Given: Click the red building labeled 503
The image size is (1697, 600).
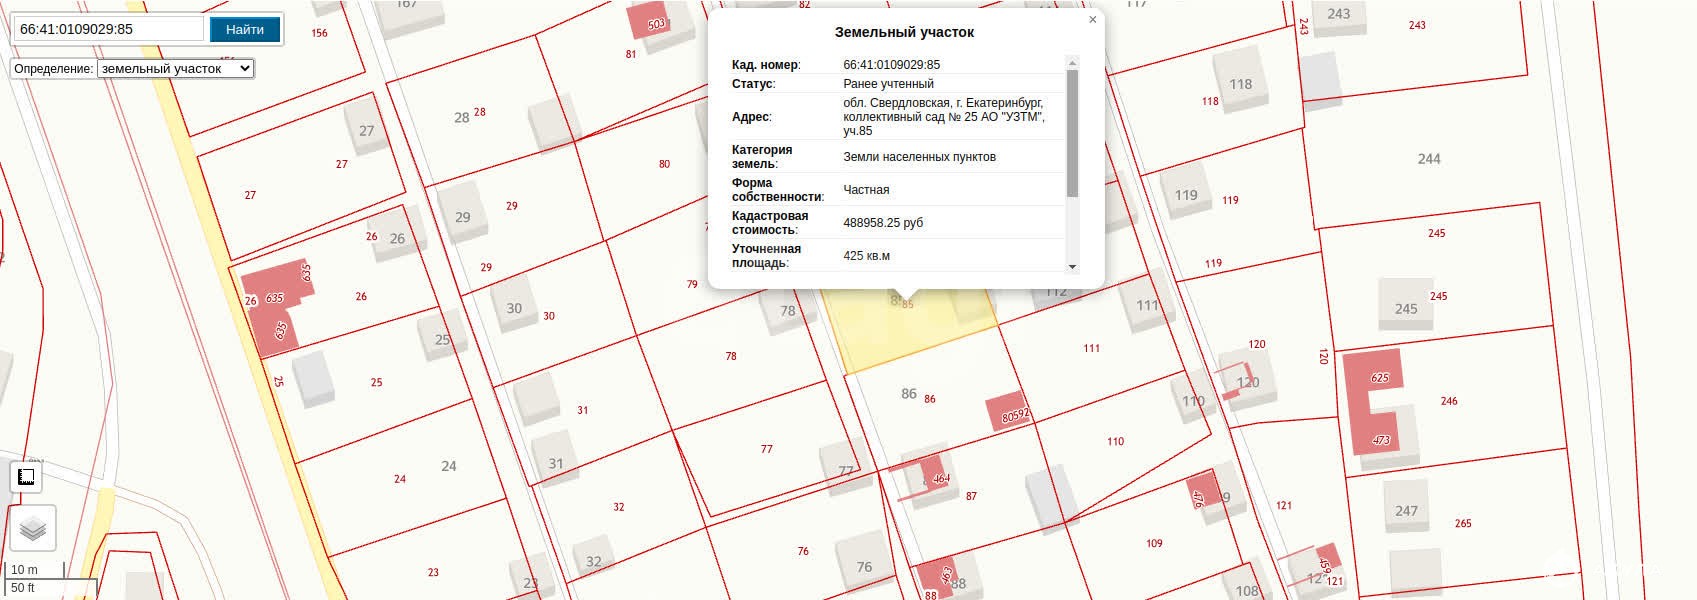Looking at the screenshot, I should point(650,22).
